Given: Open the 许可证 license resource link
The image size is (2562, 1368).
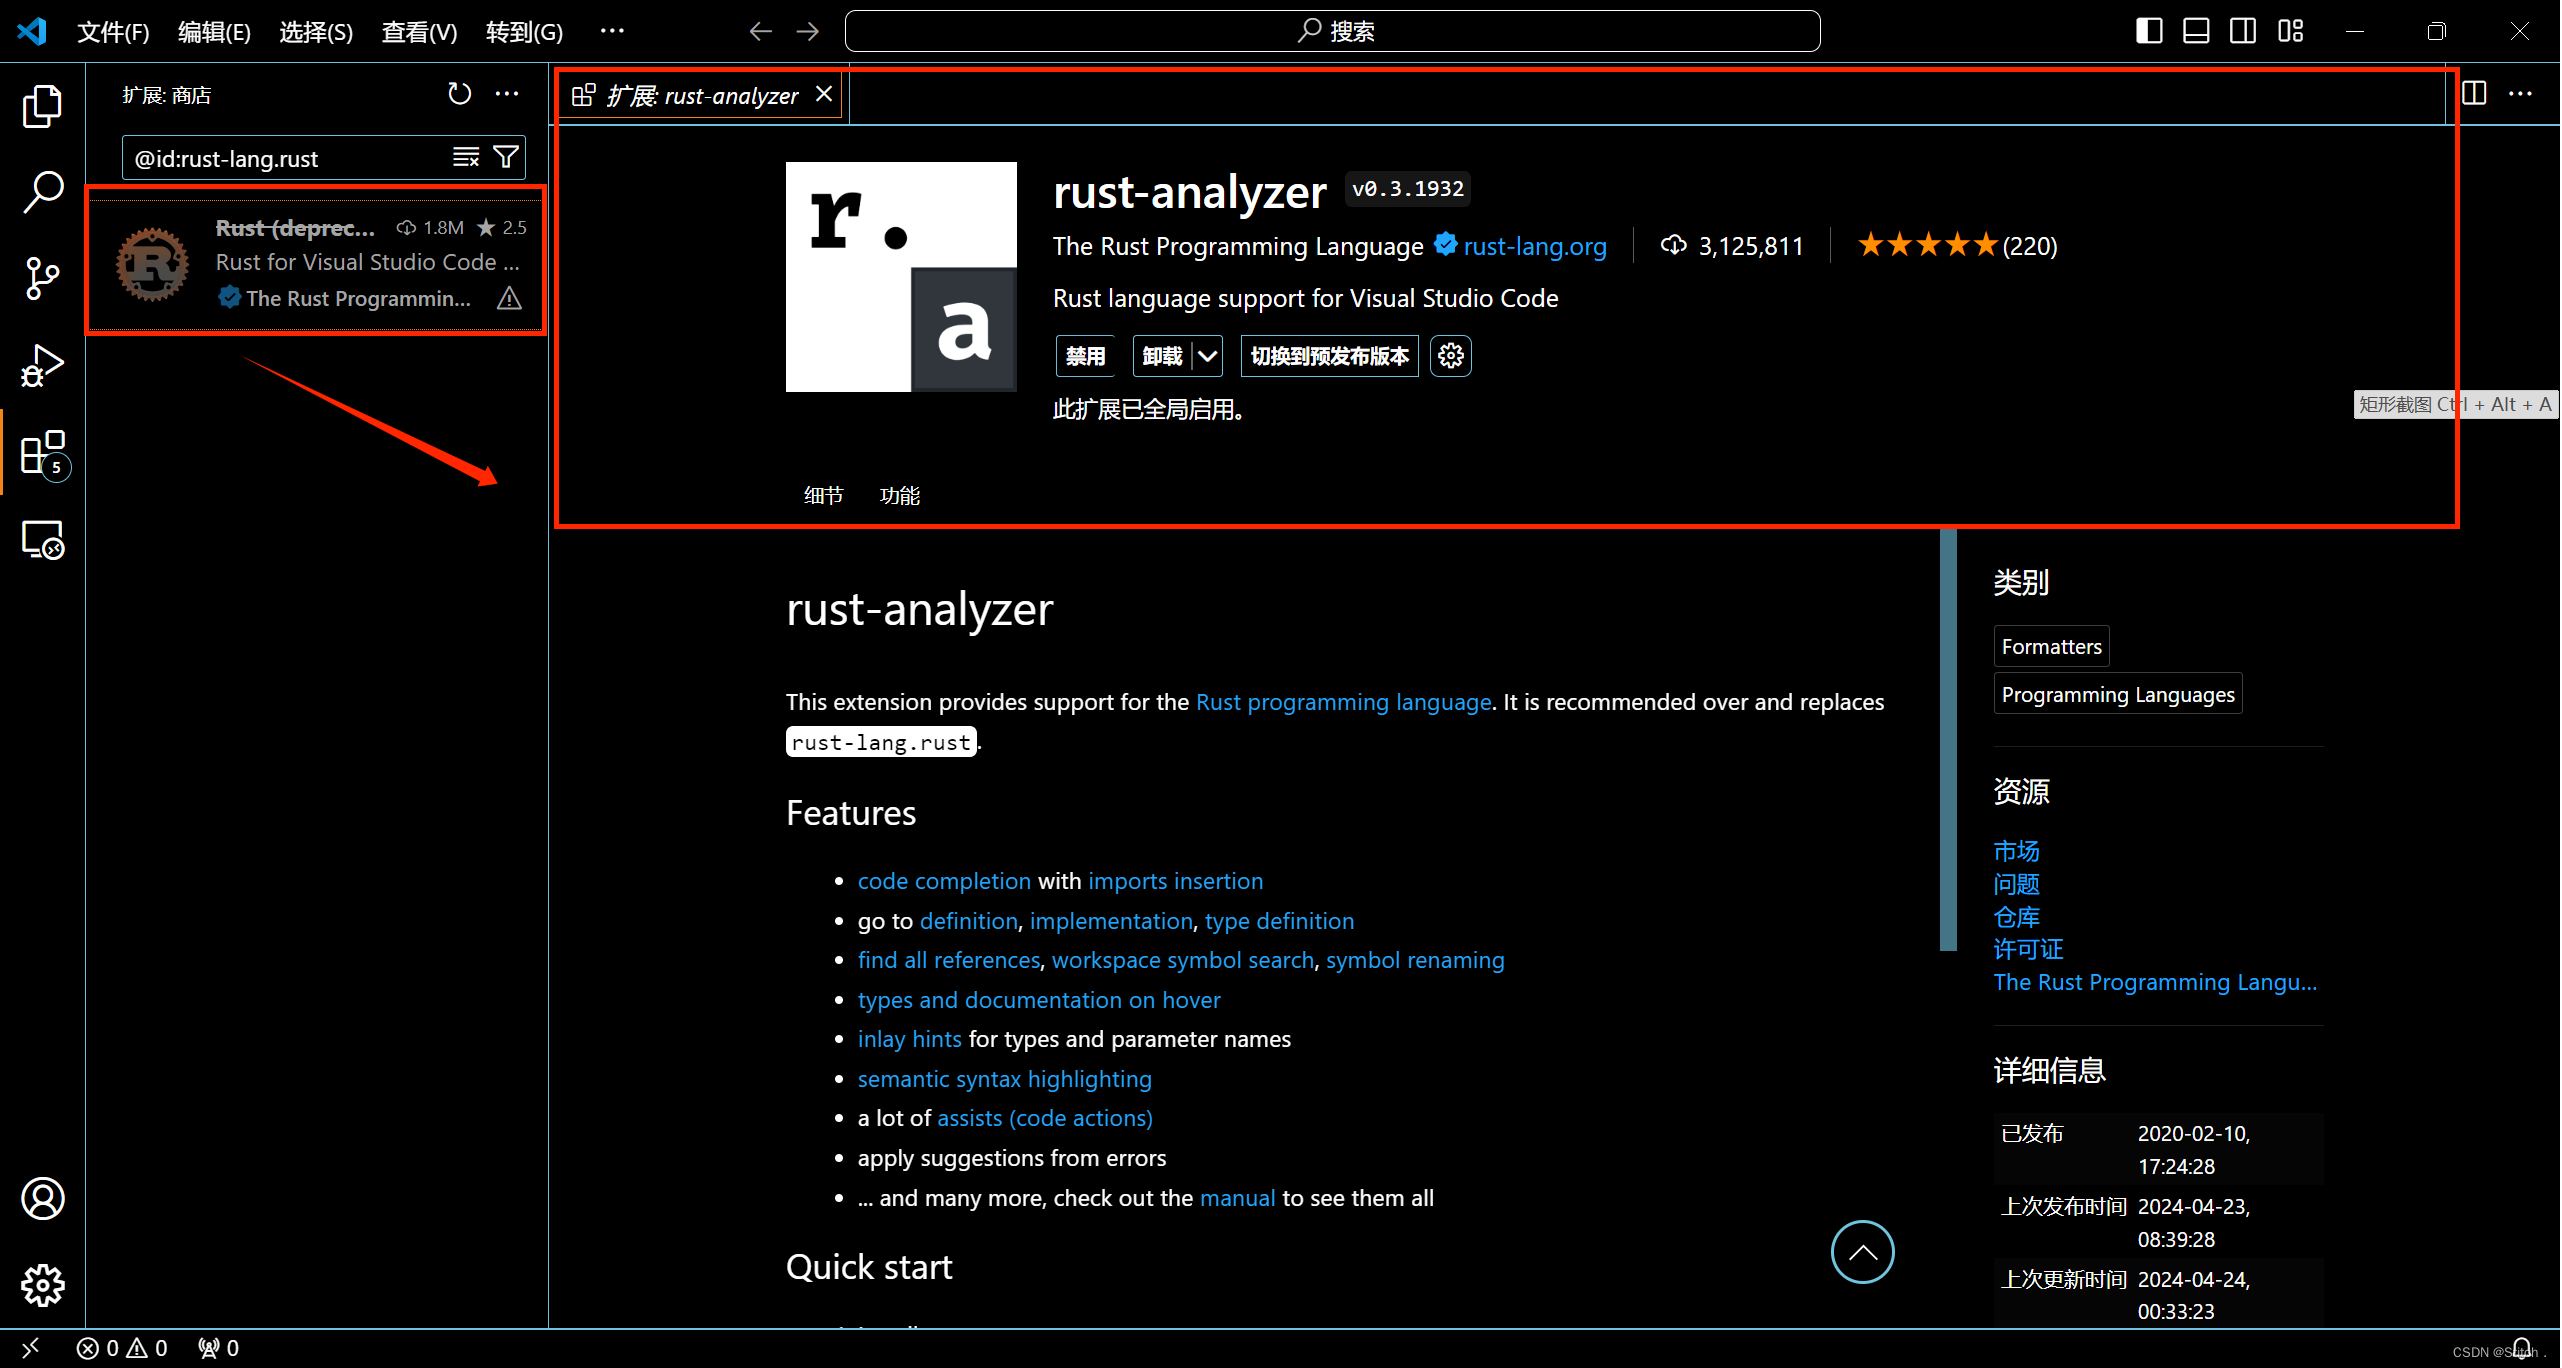Looking at the screenshot, I should point(2028,949).
